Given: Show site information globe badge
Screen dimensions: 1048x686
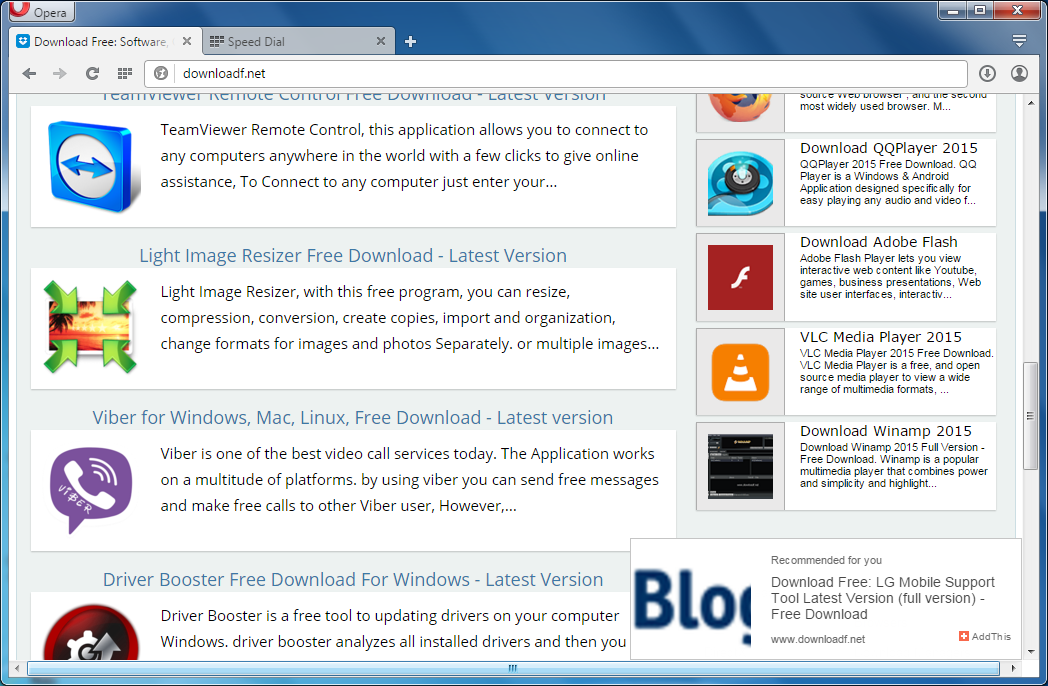Looking at the screenshot, I should (x=161, y=74).
